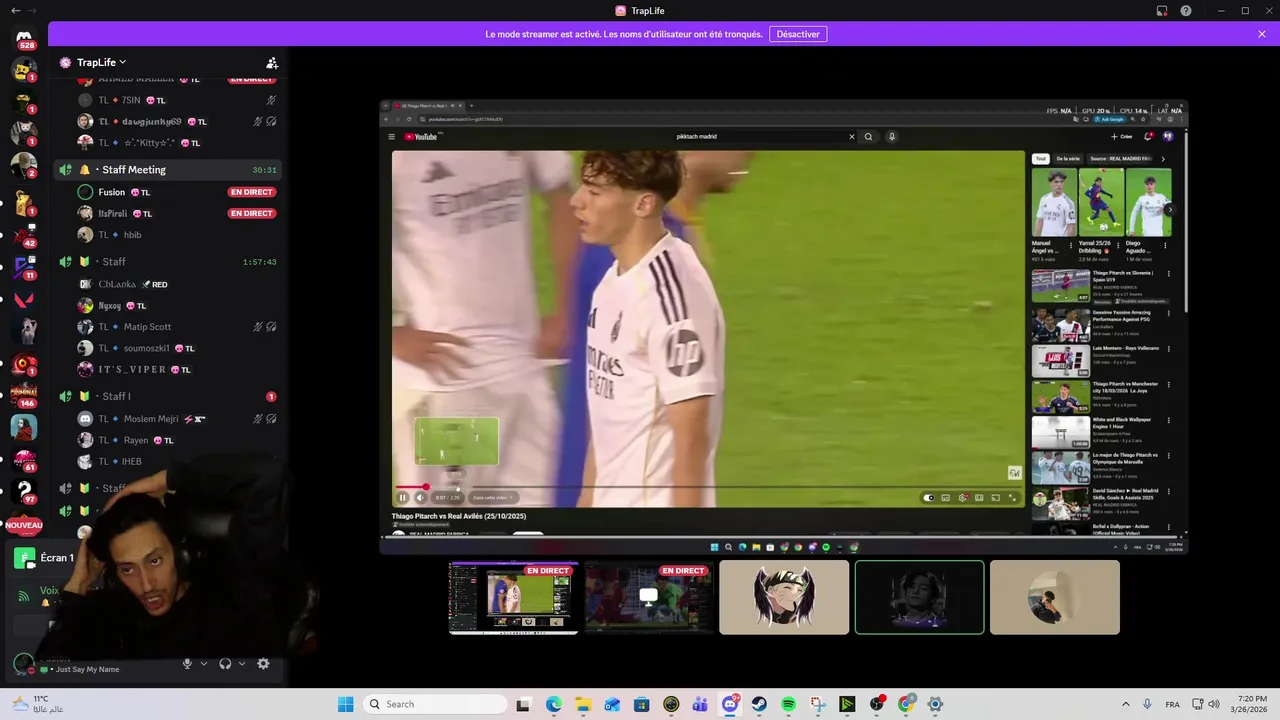The height and width of the screenshot is (720, 1280).
Task: Open YouTube notifications bell
Action: coord(1148,137)
